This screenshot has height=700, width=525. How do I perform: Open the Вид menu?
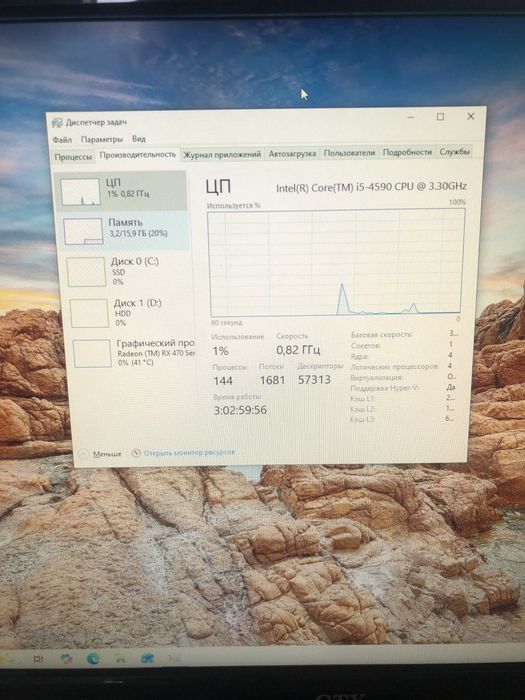[139, 139]
